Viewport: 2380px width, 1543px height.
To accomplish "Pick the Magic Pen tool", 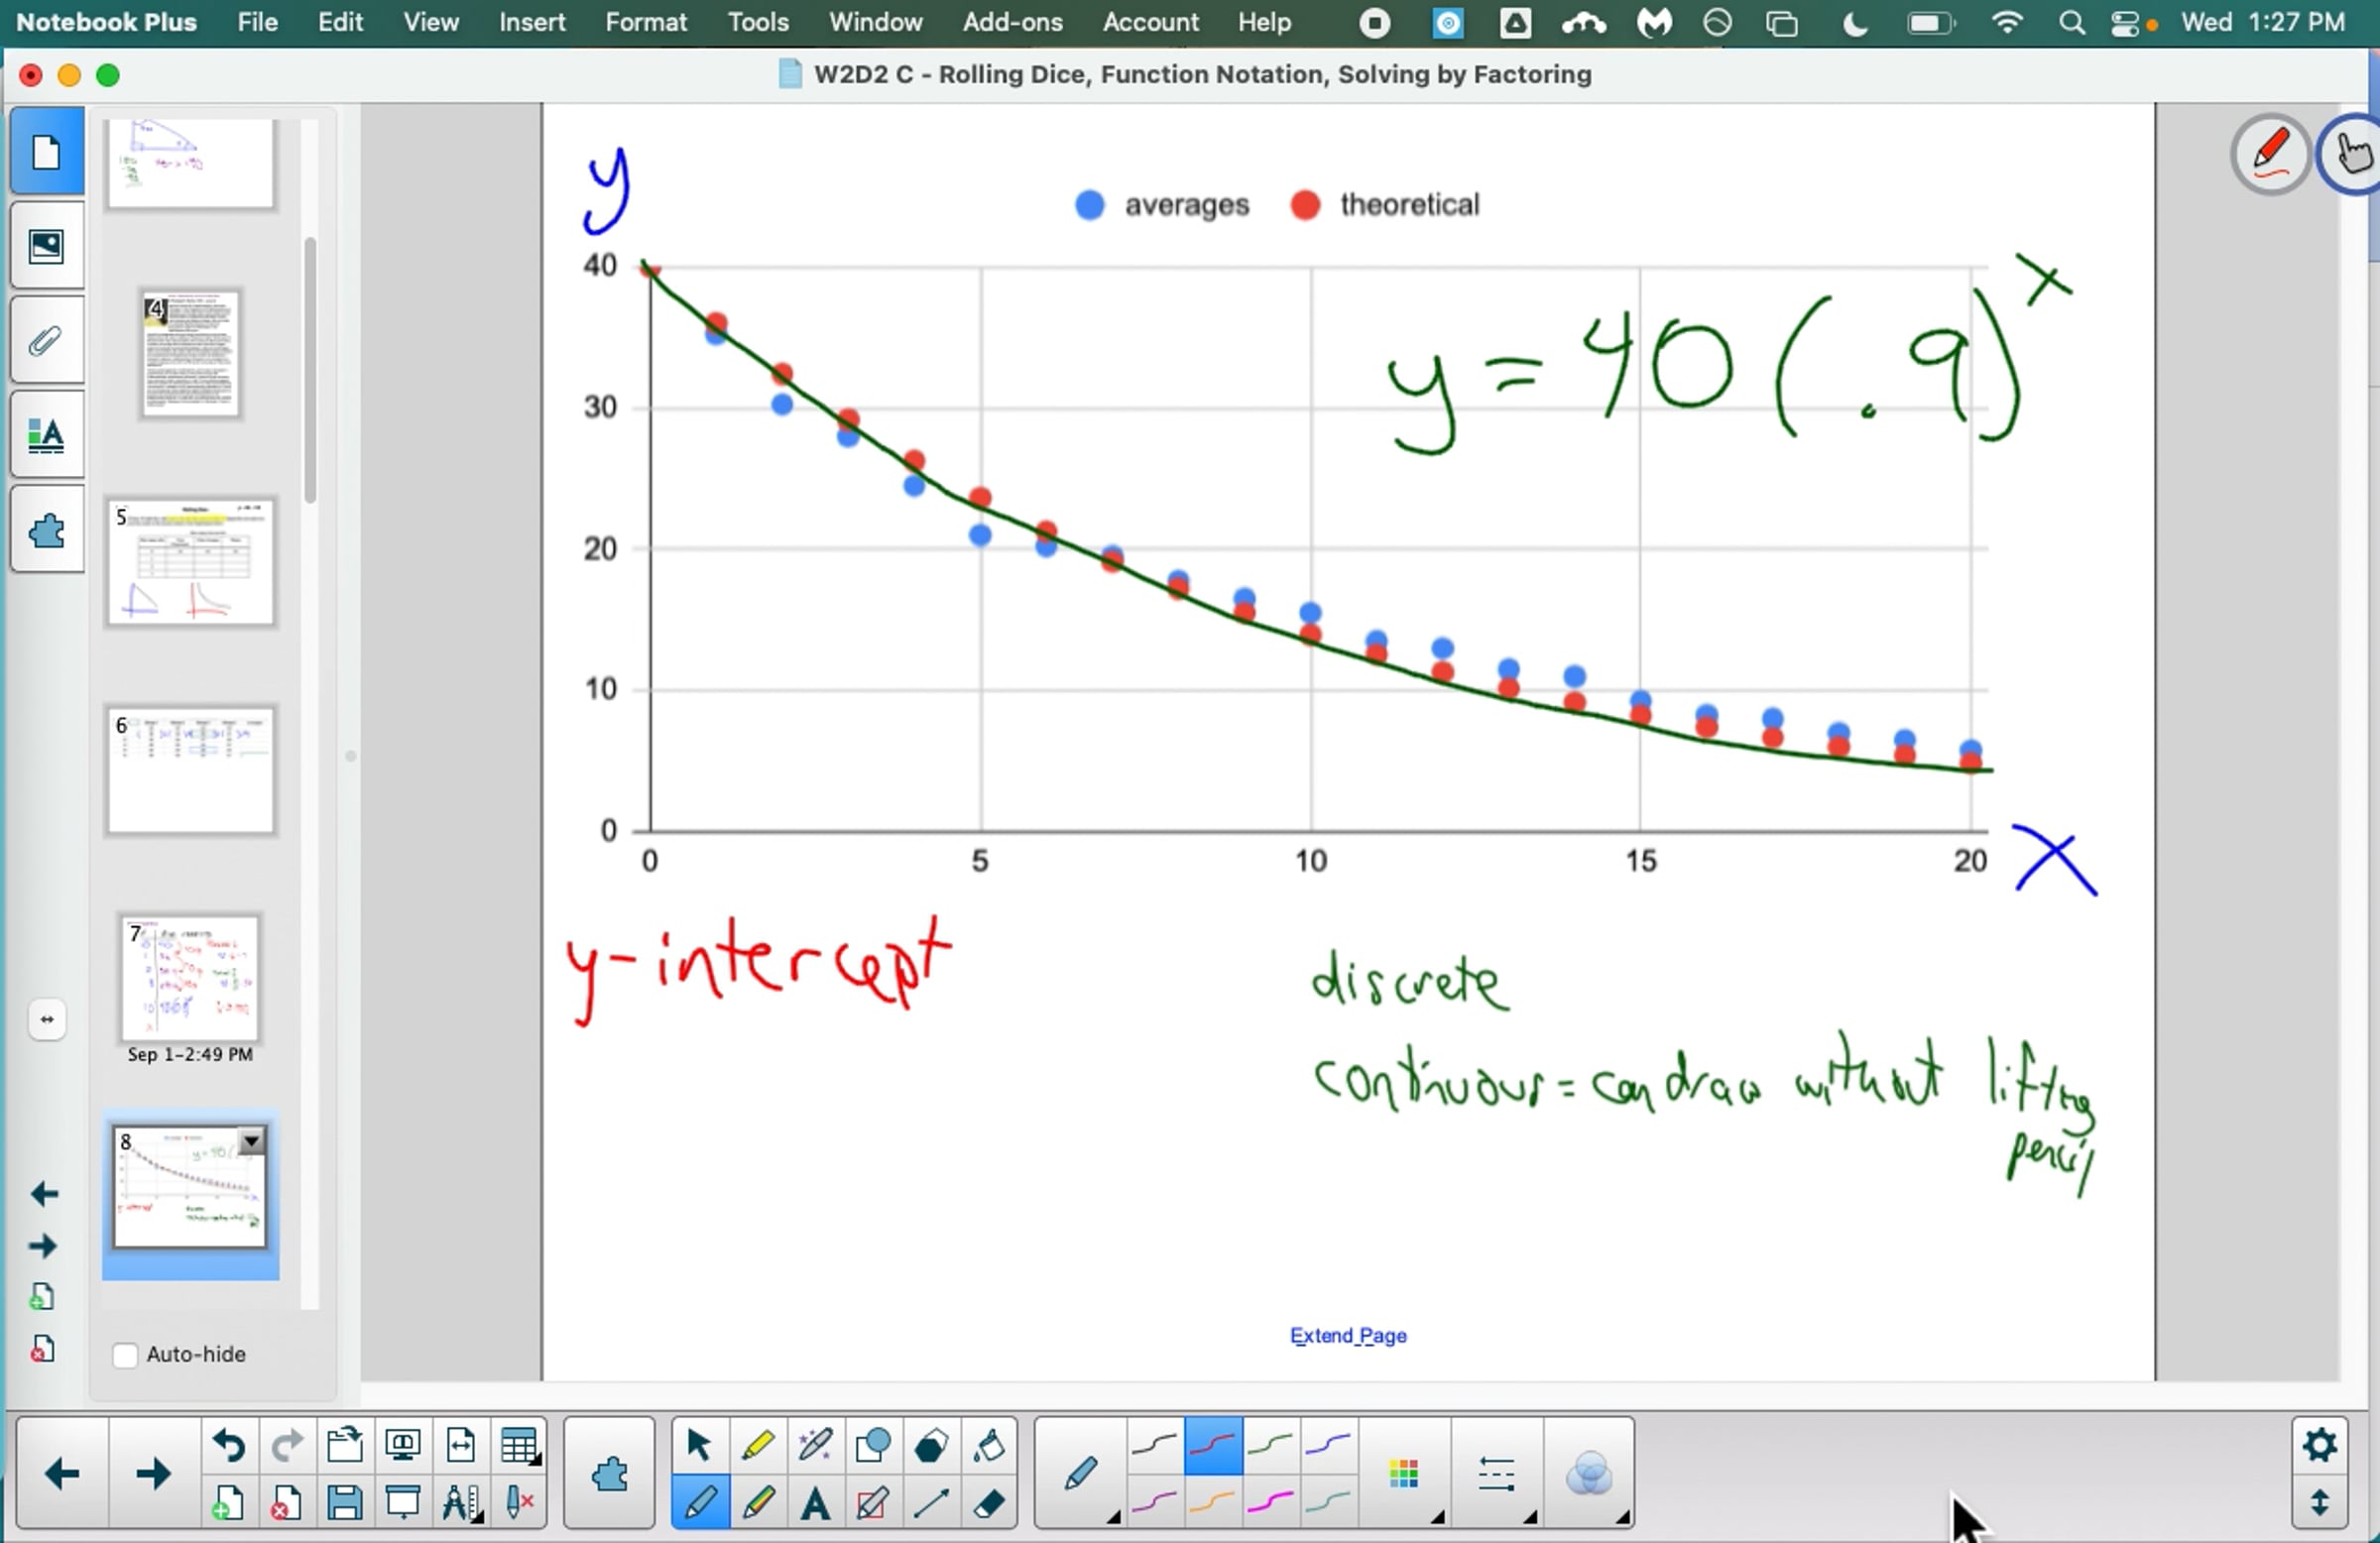I will tap(814, 1445).
